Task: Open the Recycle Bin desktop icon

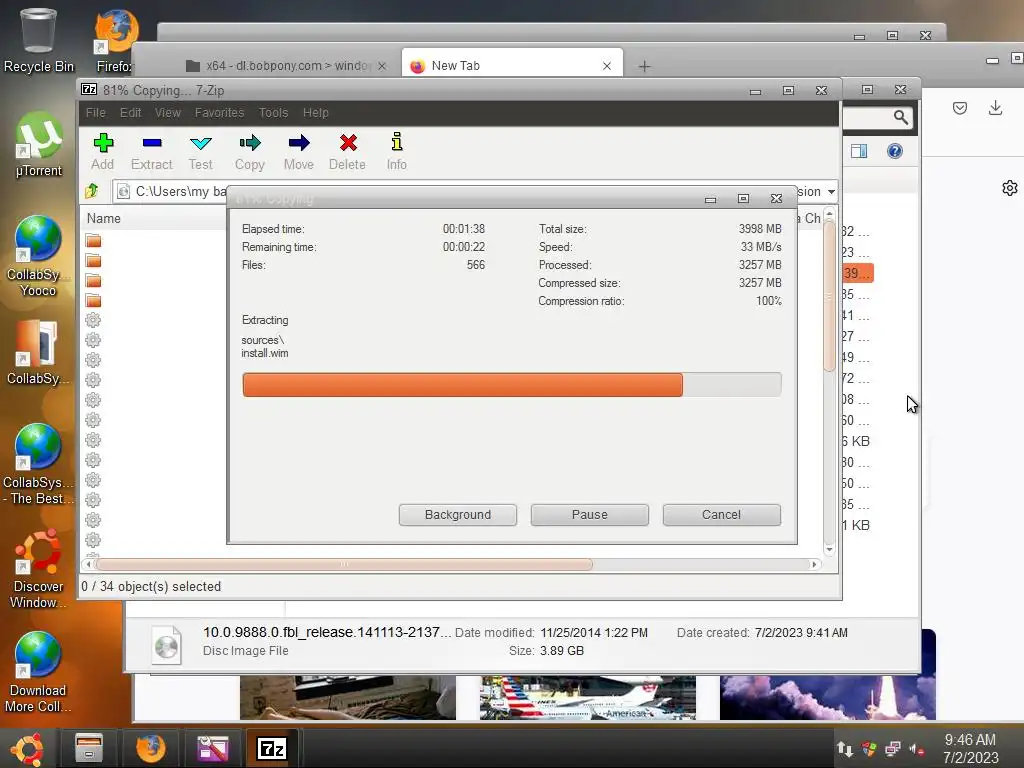Action: [x=39, y=40]
